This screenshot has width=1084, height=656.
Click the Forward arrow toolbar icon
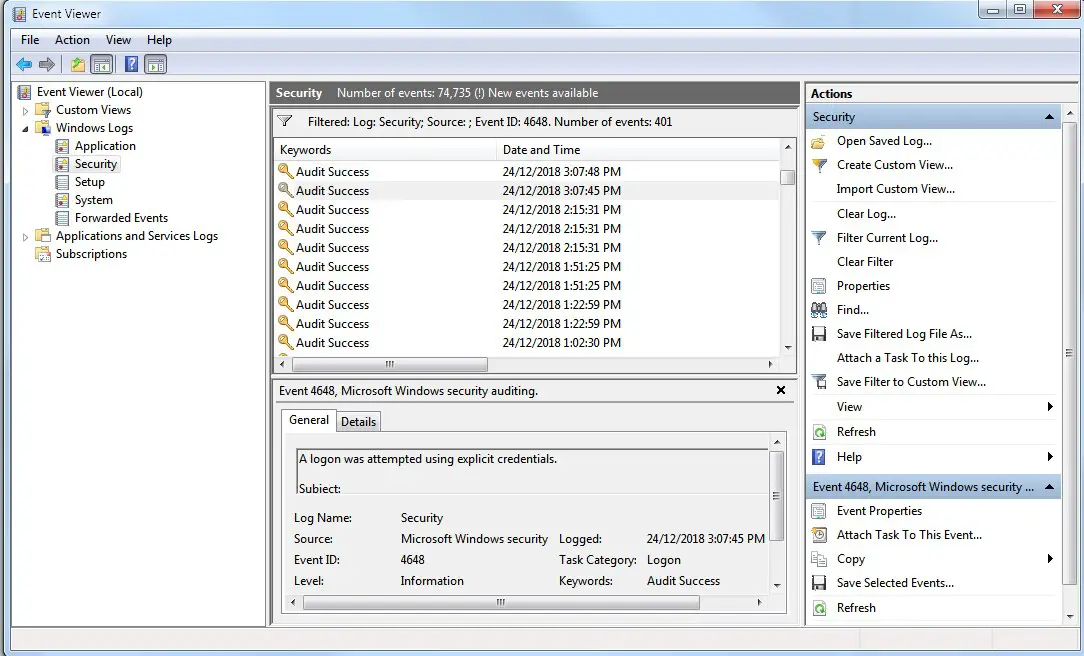click(46, 65)
